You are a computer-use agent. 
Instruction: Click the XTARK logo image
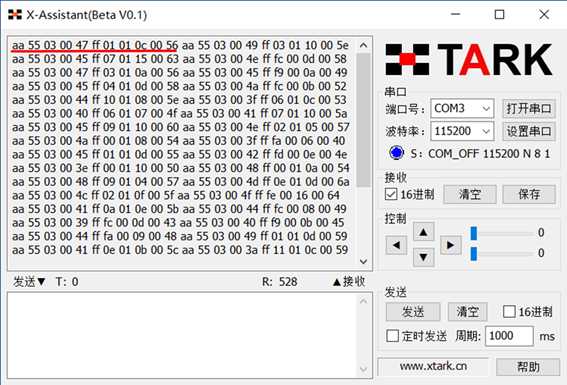point(469,60)
